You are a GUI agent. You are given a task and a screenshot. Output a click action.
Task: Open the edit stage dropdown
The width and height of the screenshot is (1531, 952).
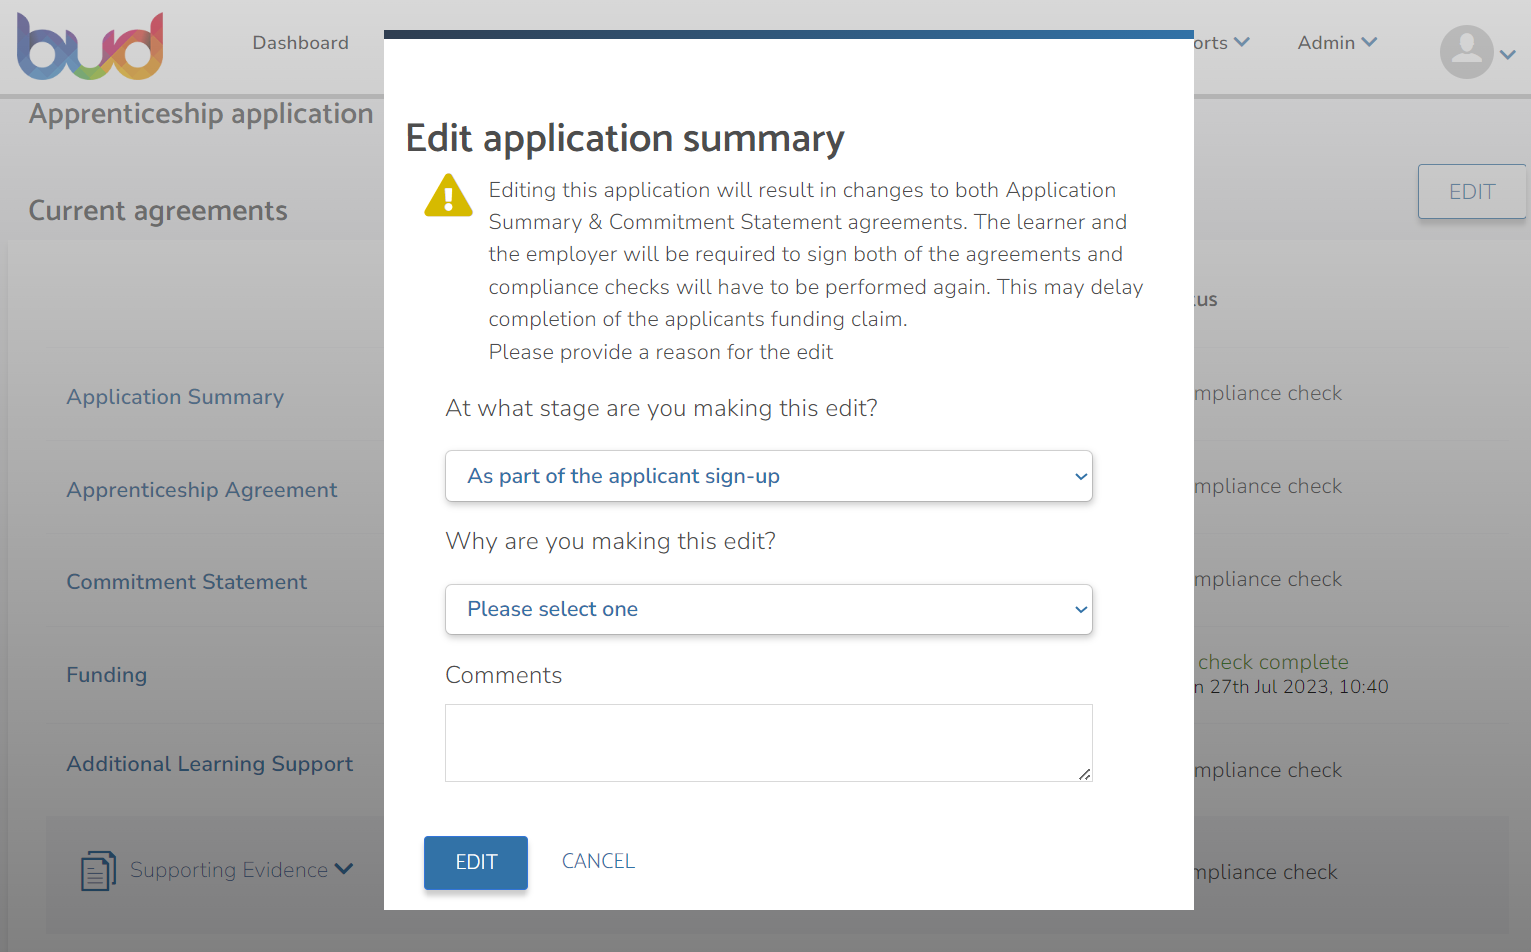768,476
